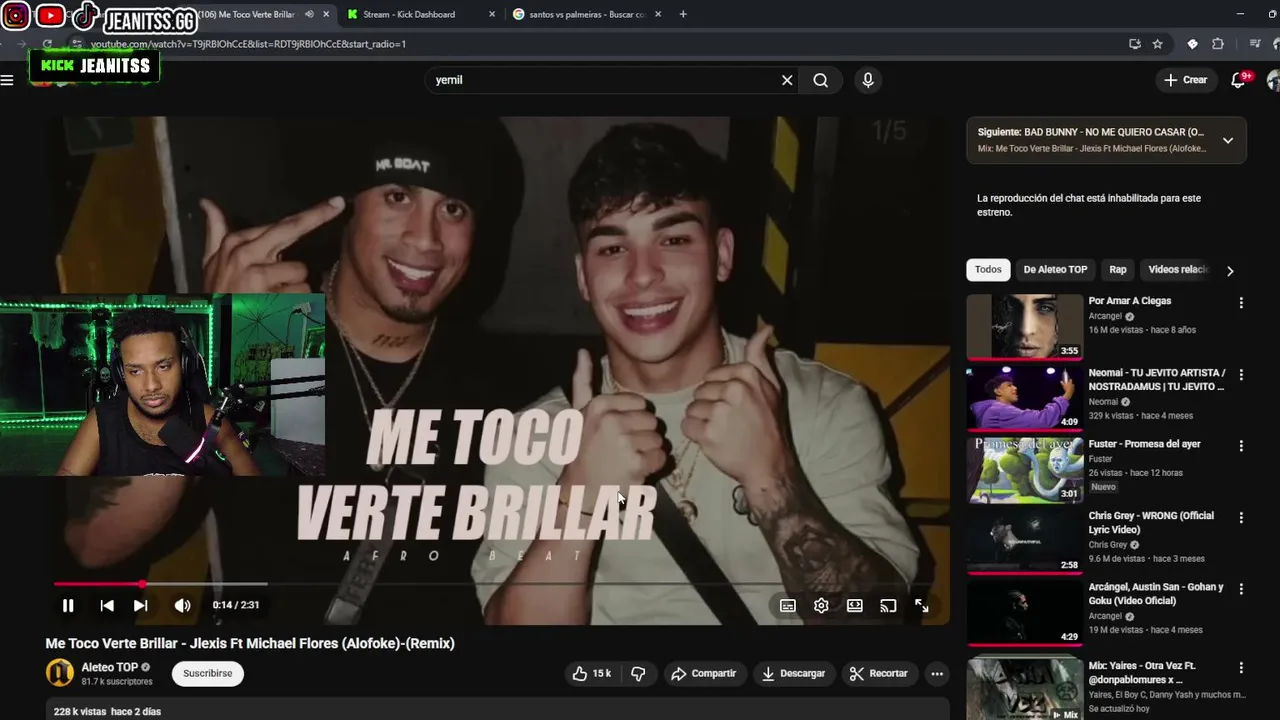Dislike the video with thumbs down
Image resolution: width=1280 pixels, height=720 pixels.
click(639, 673)
